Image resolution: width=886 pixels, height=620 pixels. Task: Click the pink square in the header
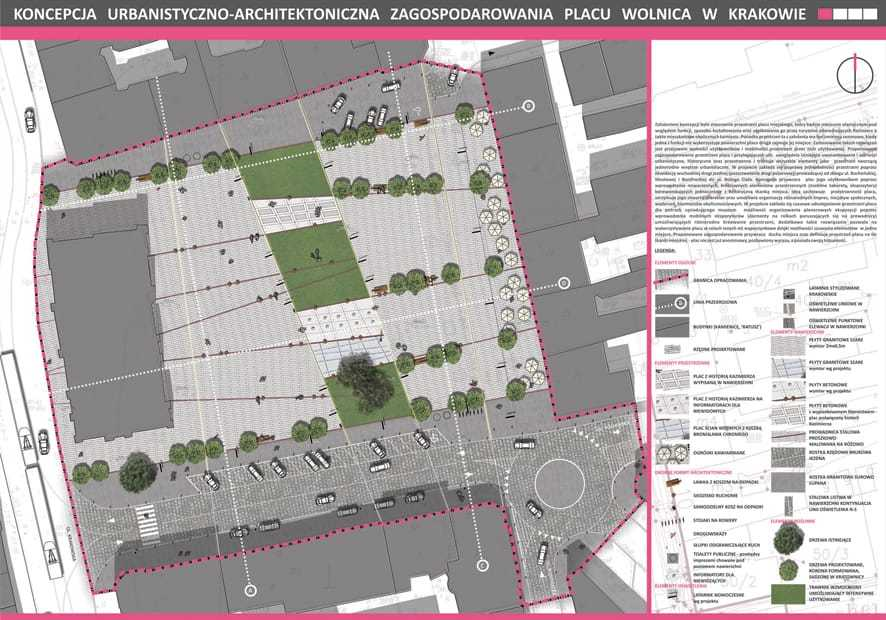pyautogui.click(x=825, y=15)
